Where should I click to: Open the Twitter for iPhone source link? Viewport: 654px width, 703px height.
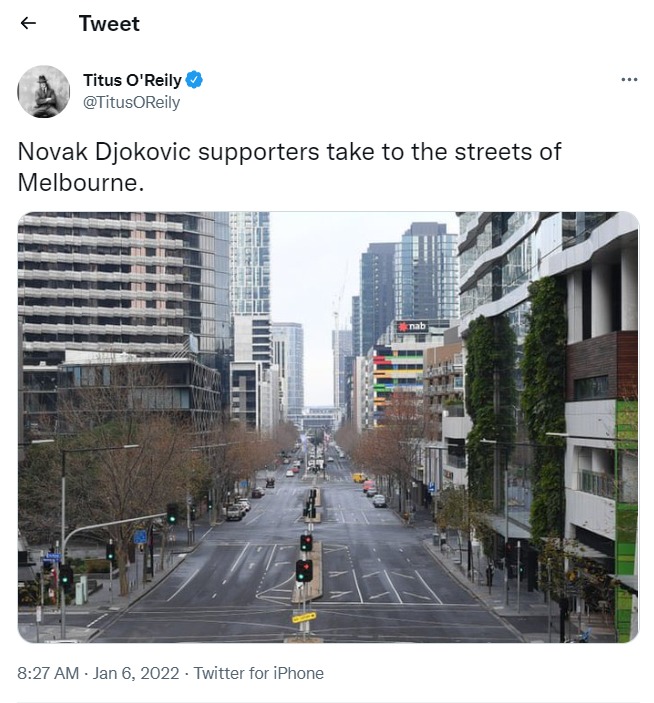pos(259,673)
